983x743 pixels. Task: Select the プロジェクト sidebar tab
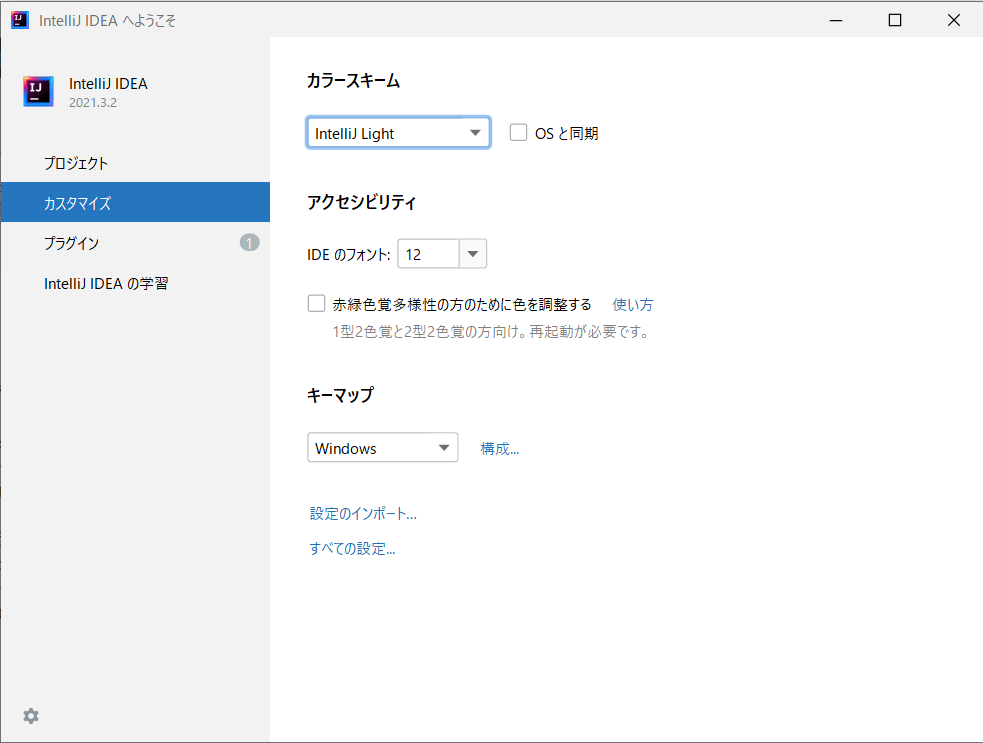point(135,163)
